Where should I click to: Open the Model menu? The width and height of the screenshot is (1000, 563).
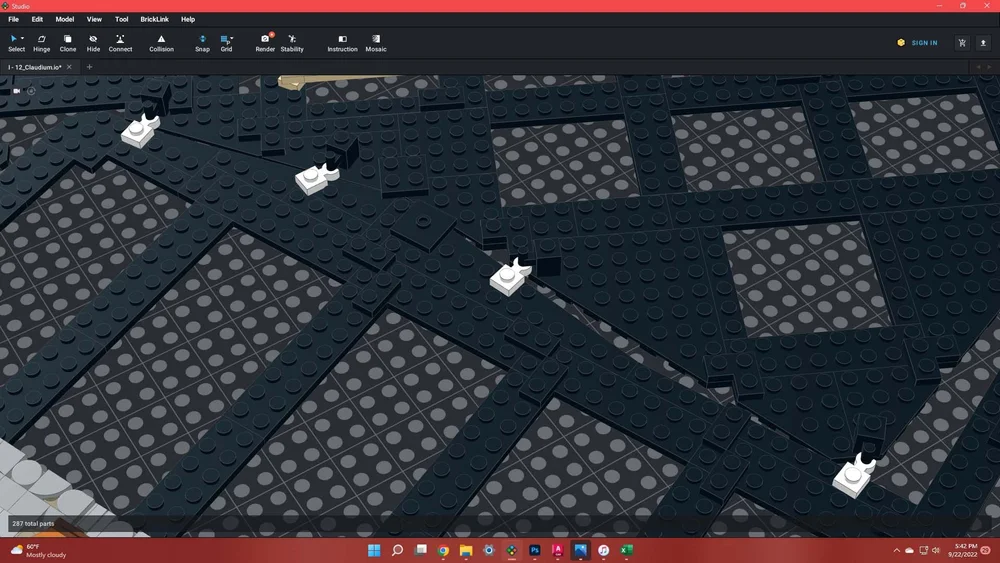point(64,19)
